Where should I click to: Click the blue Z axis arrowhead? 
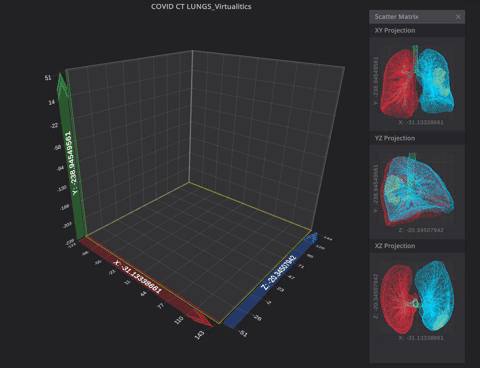(311, 237)
